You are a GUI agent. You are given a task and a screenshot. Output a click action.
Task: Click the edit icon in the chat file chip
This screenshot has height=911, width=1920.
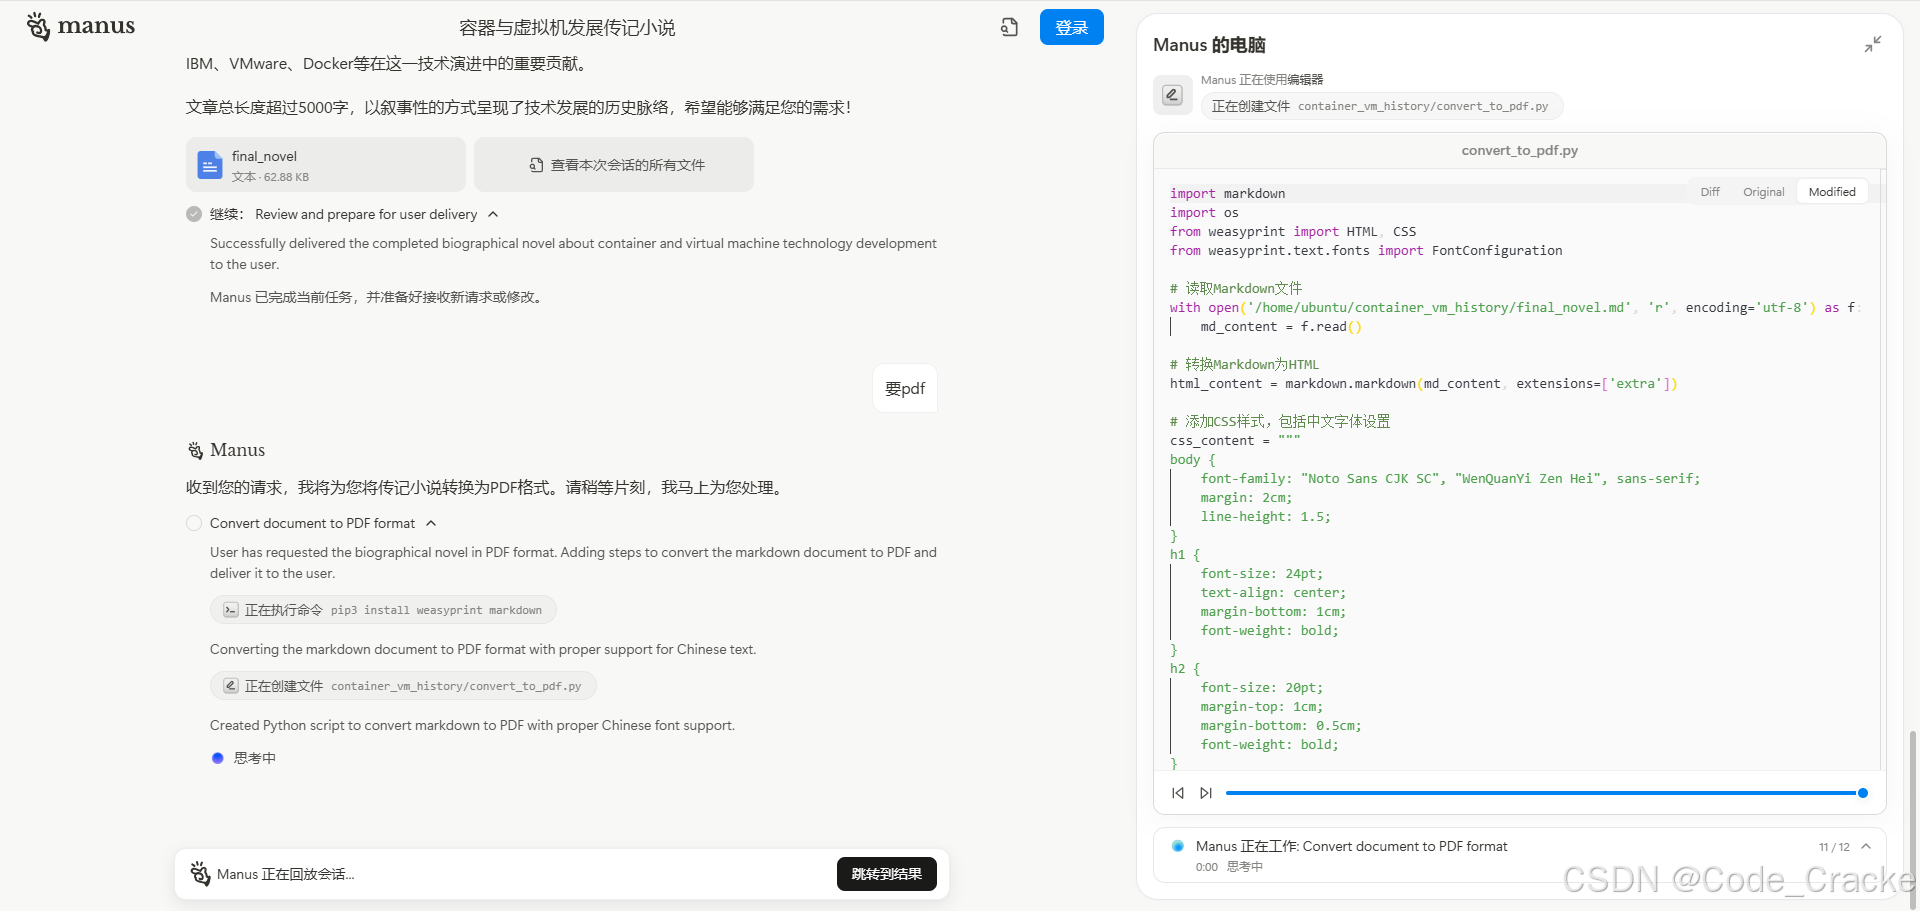(x=231, y=686)
